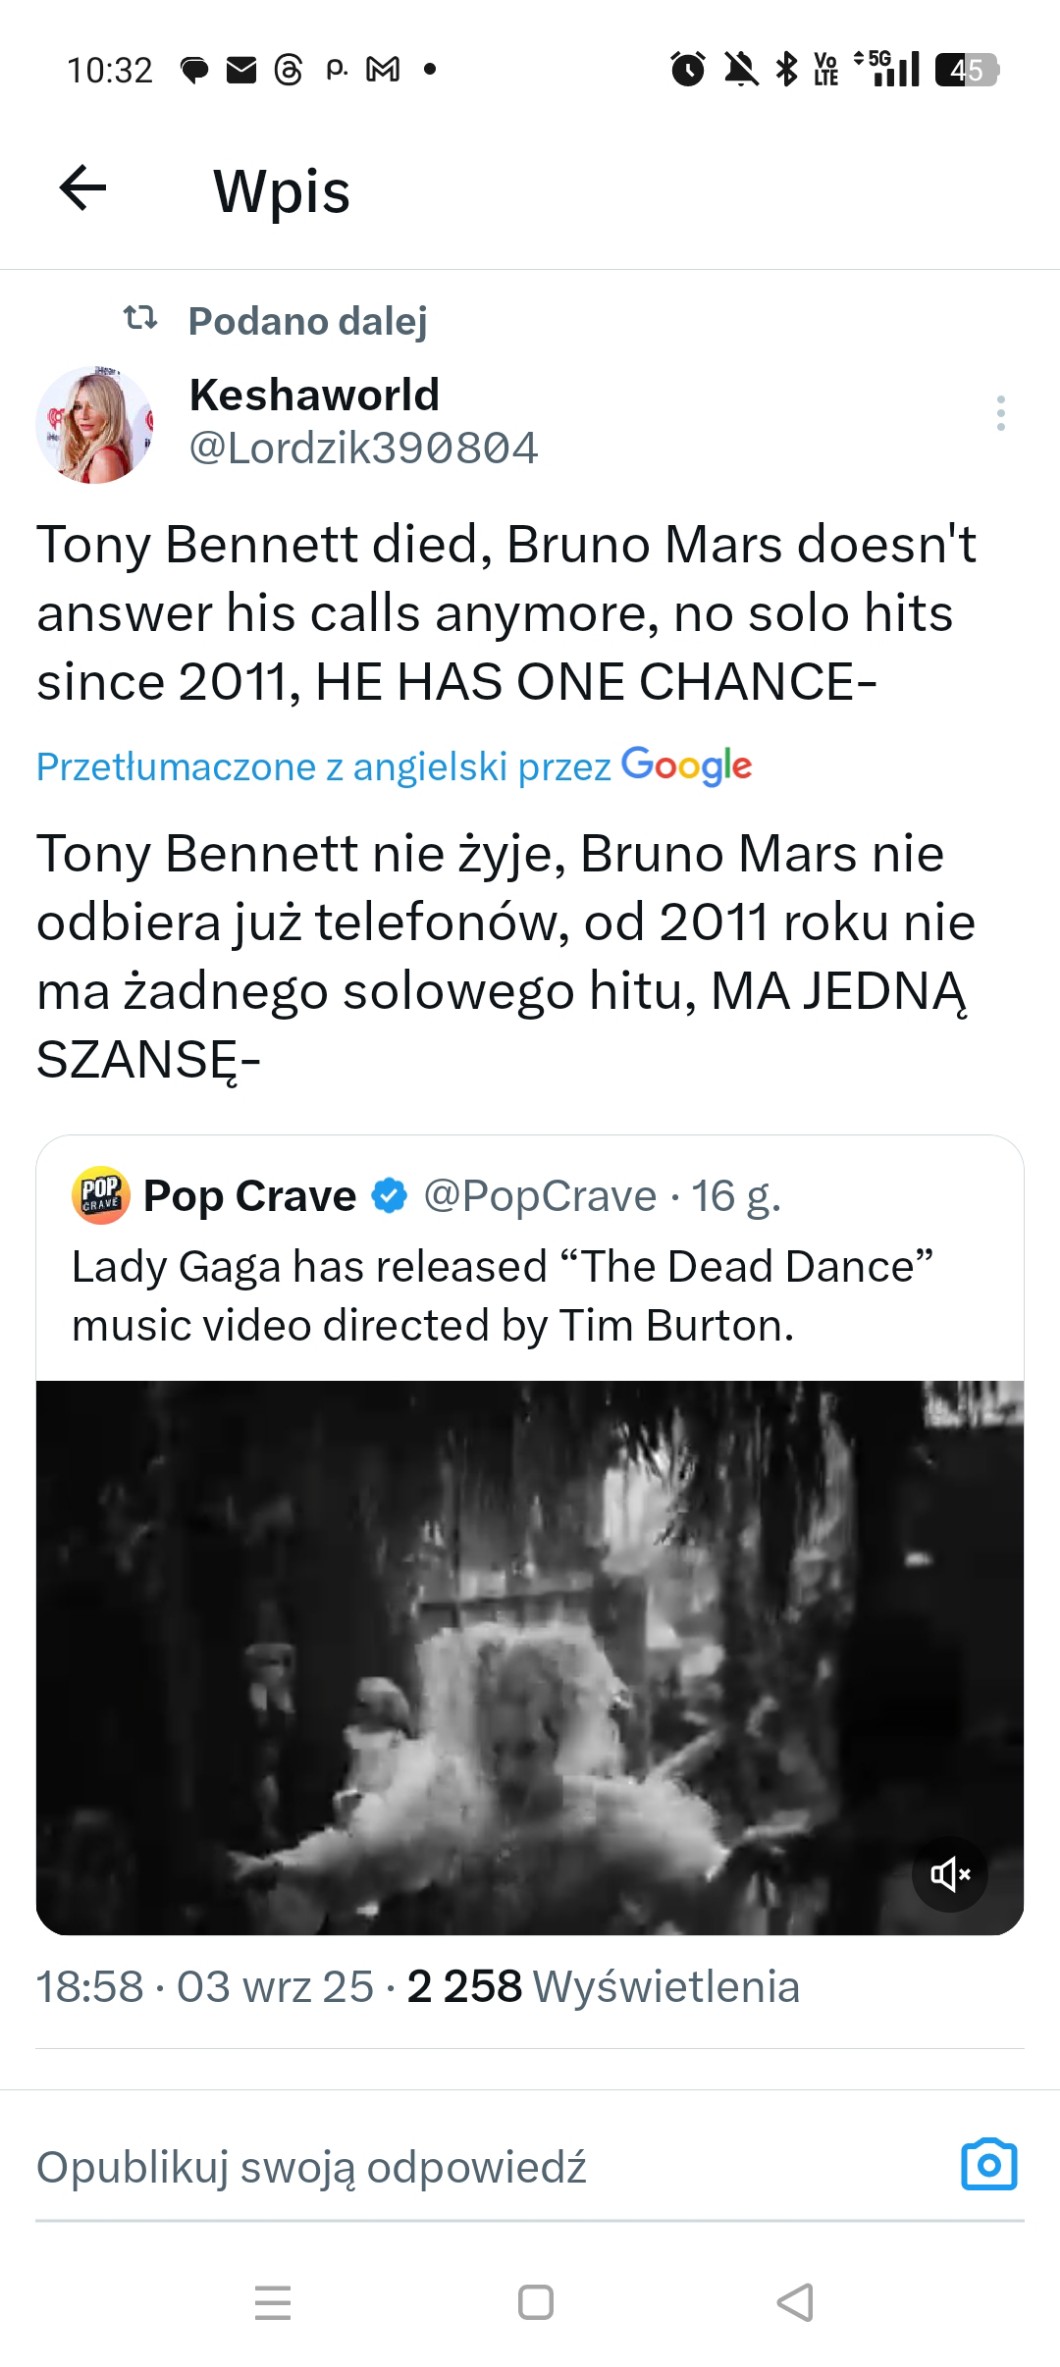Tap the camera icon in reply bar

coord(988,2165)
